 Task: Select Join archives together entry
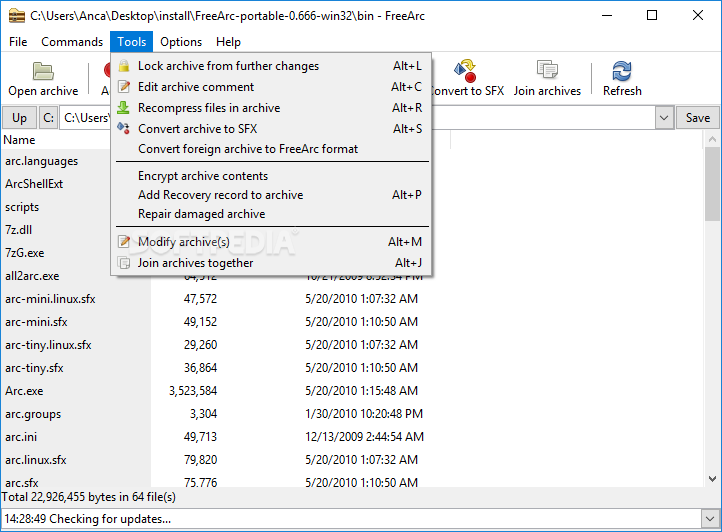[271, 263]
